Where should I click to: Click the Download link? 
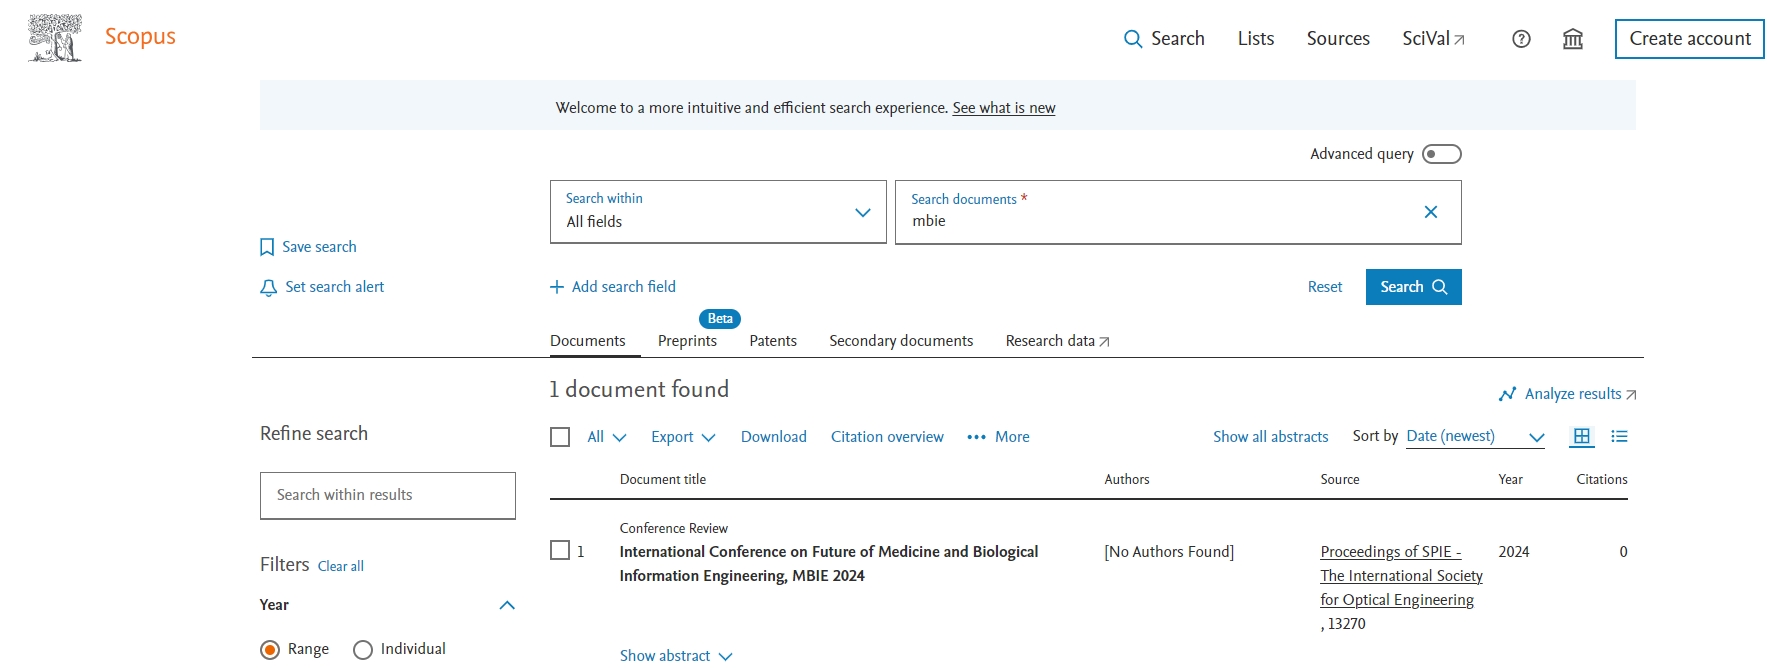(x=774, y=437)
